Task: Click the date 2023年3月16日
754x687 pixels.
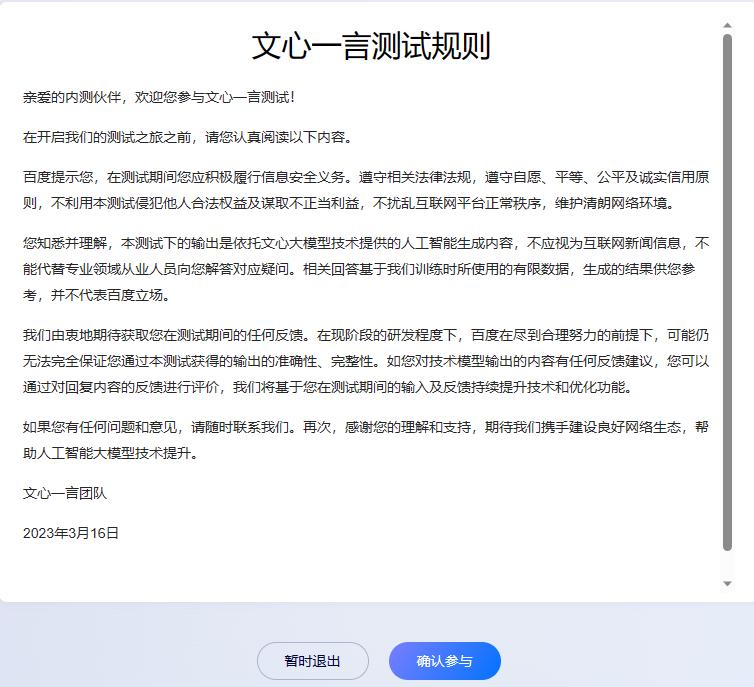Action: click(71, 533)
